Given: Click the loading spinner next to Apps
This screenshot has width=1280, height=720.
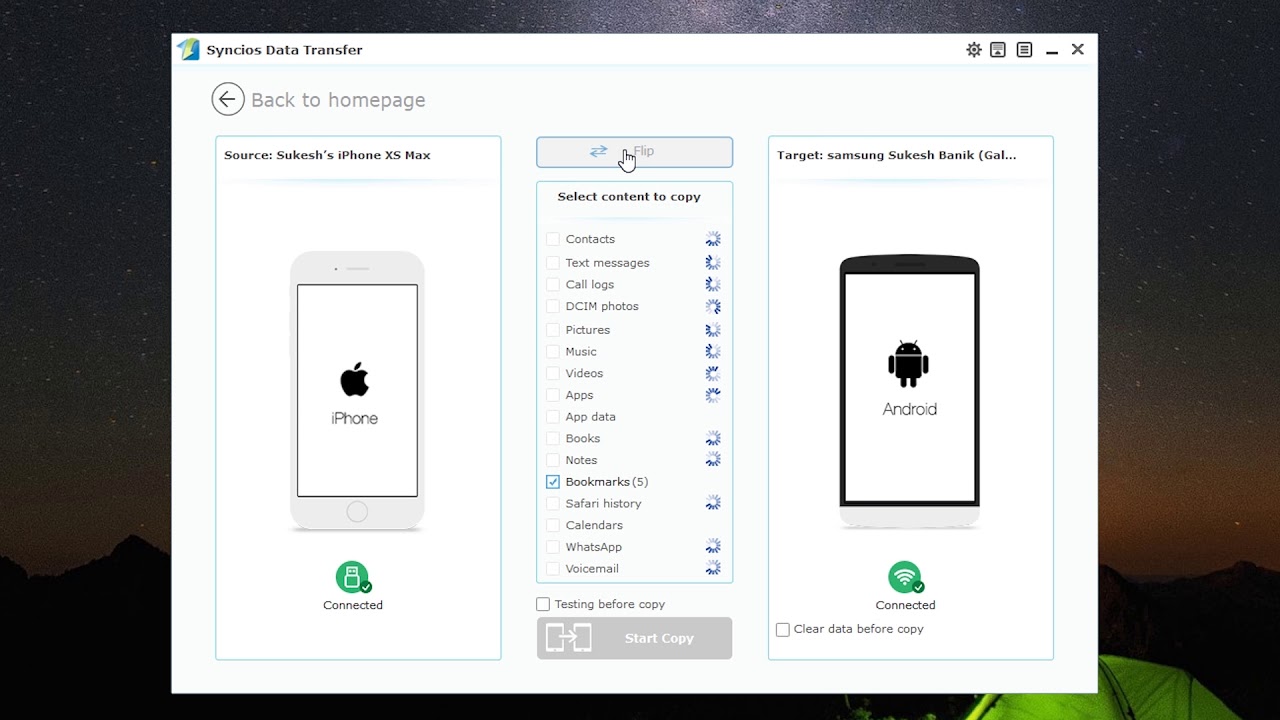Looking at the screenshot, I should pos(713,396).
